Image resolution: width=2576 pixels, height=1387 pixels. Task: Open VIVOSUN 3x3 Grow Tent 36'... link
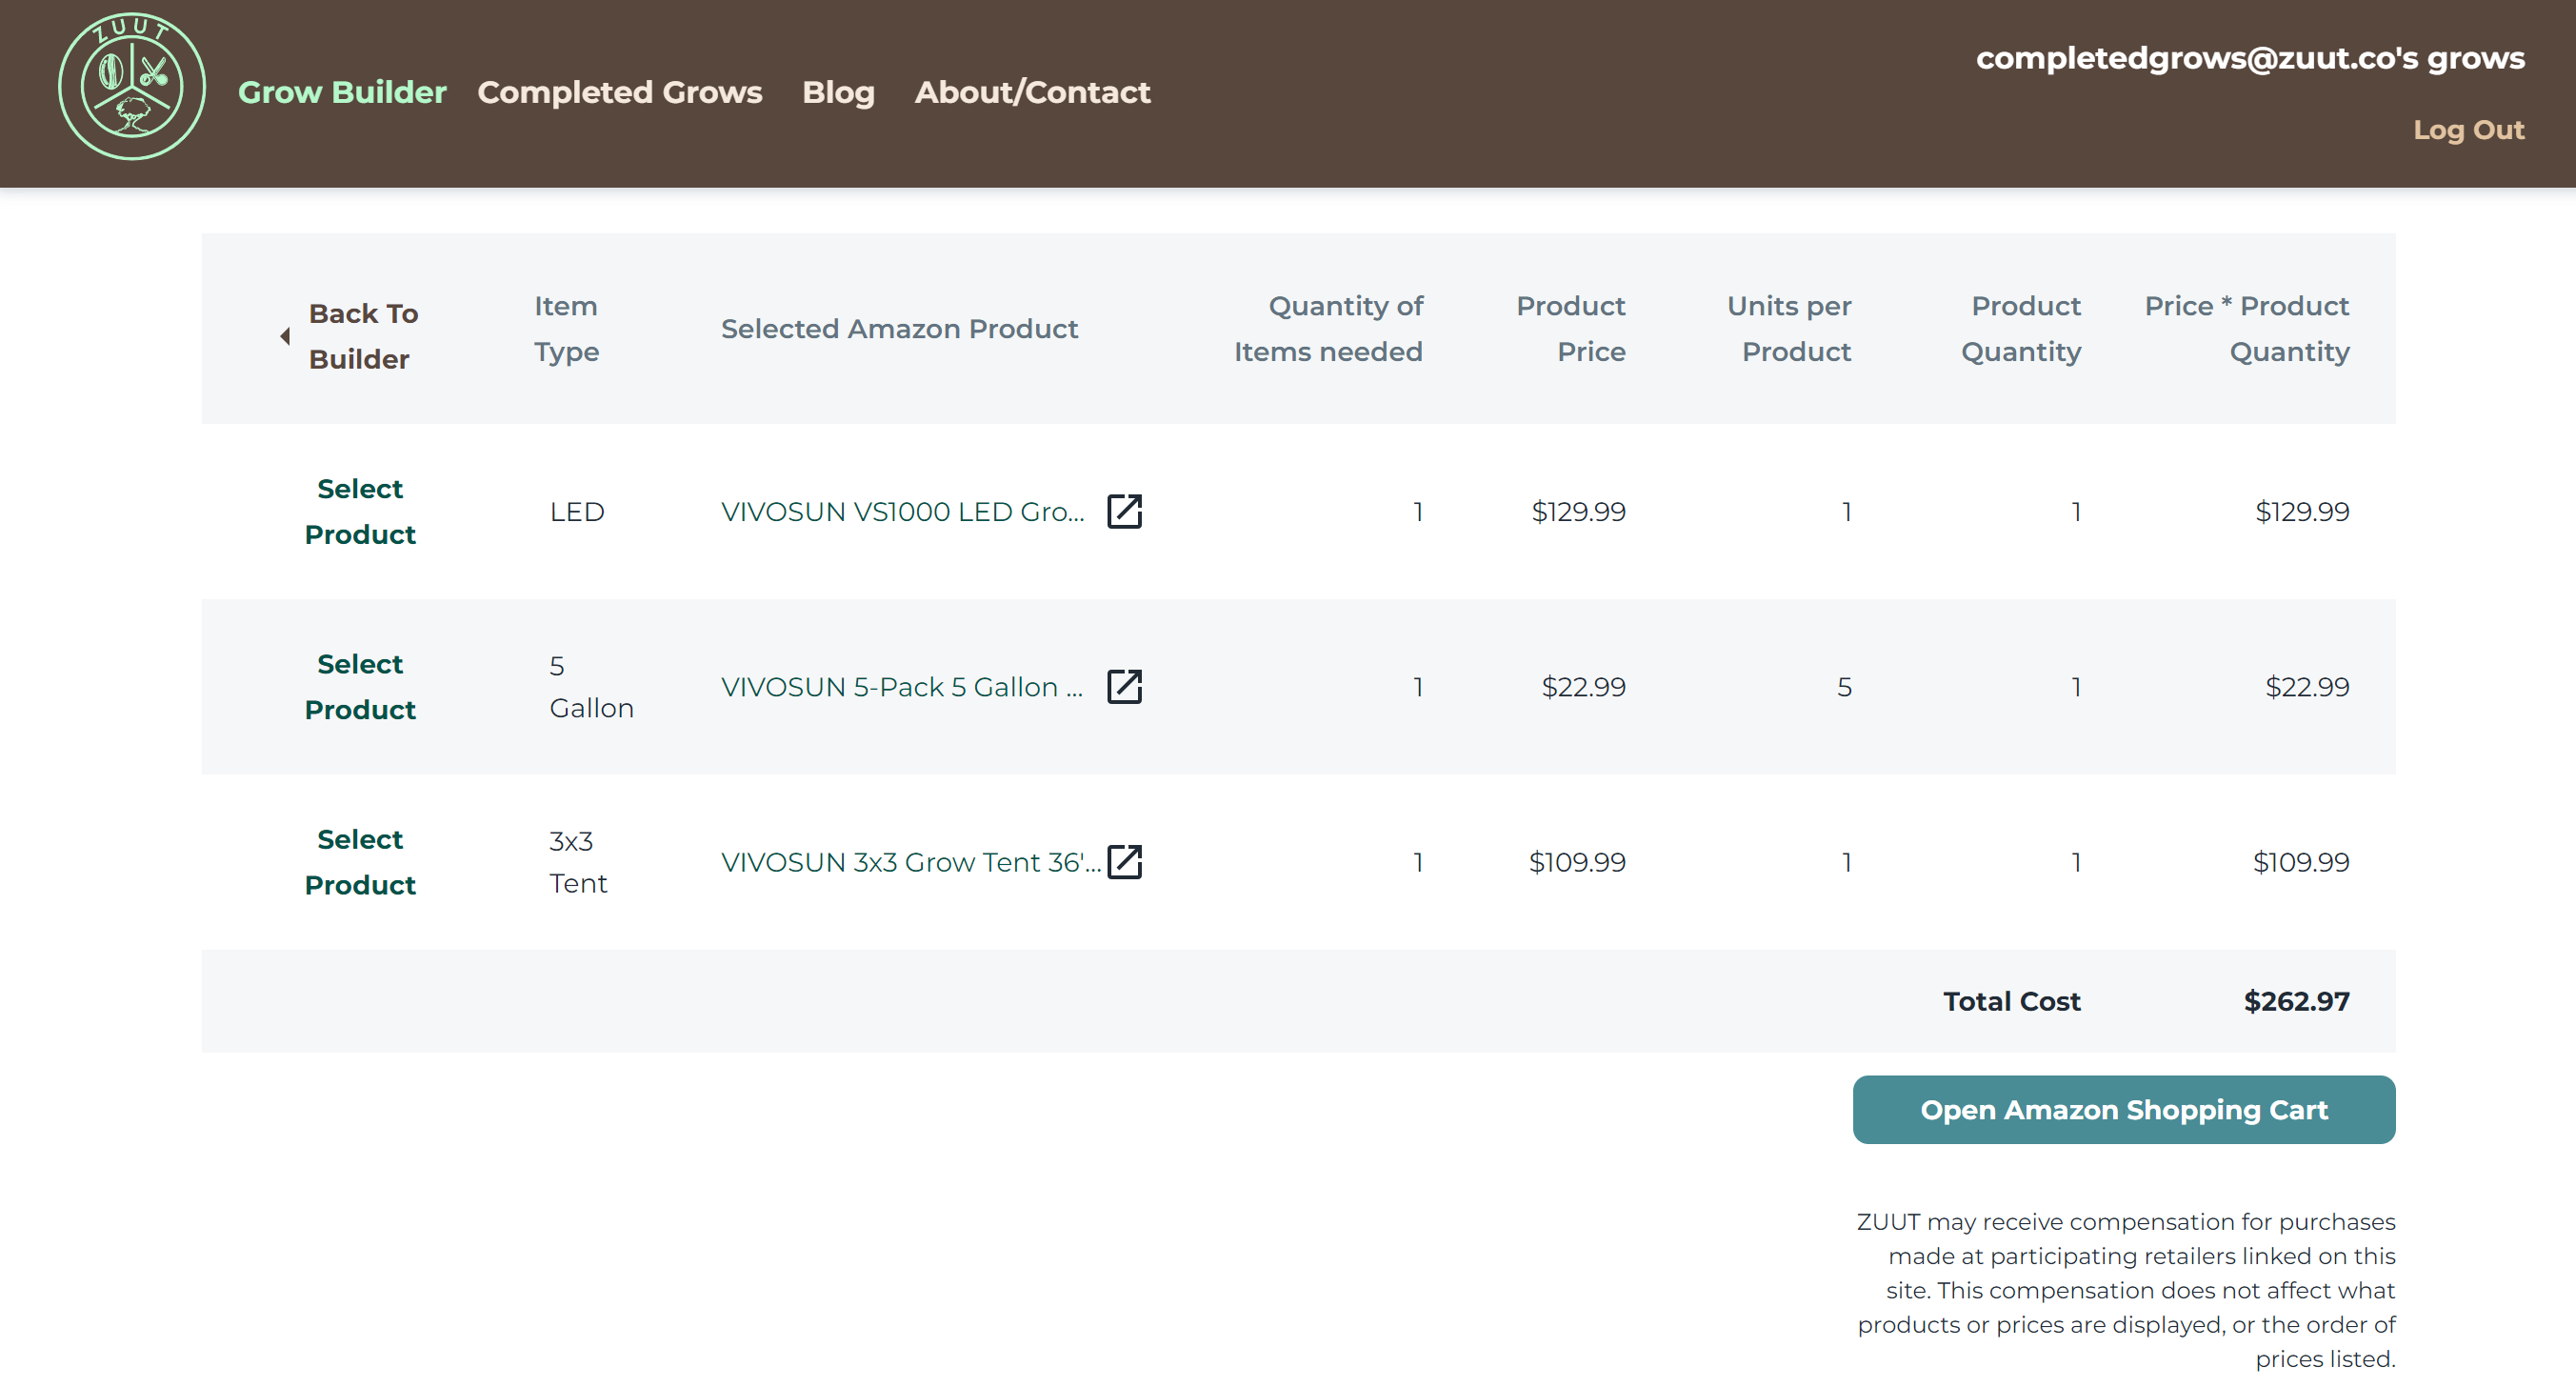[910, 861]
